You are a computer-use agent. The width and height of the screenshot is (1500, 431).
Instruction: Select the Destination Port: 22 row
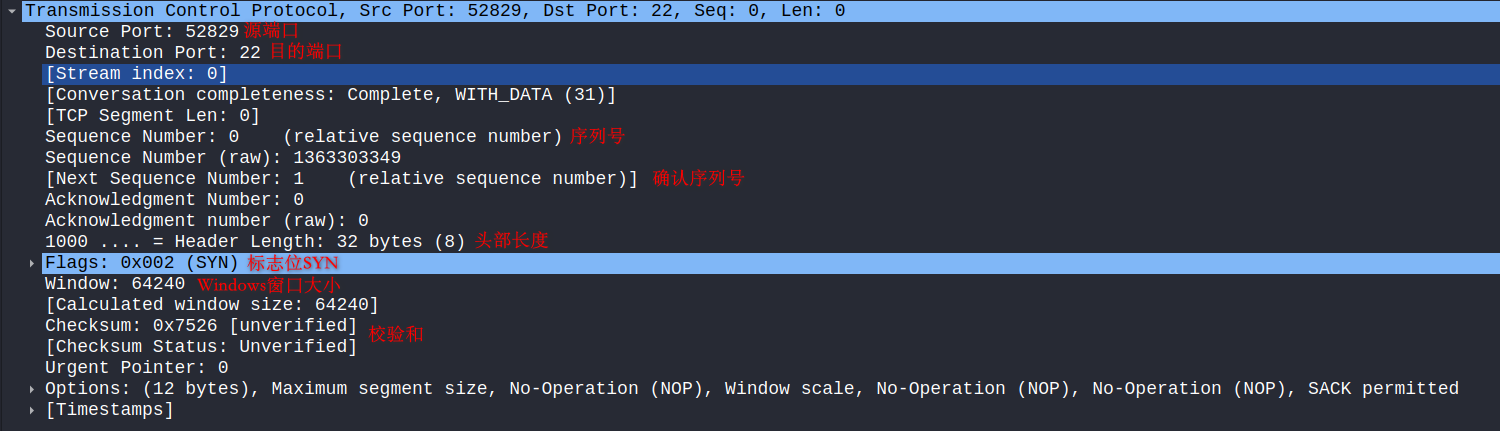click(153, 53)
